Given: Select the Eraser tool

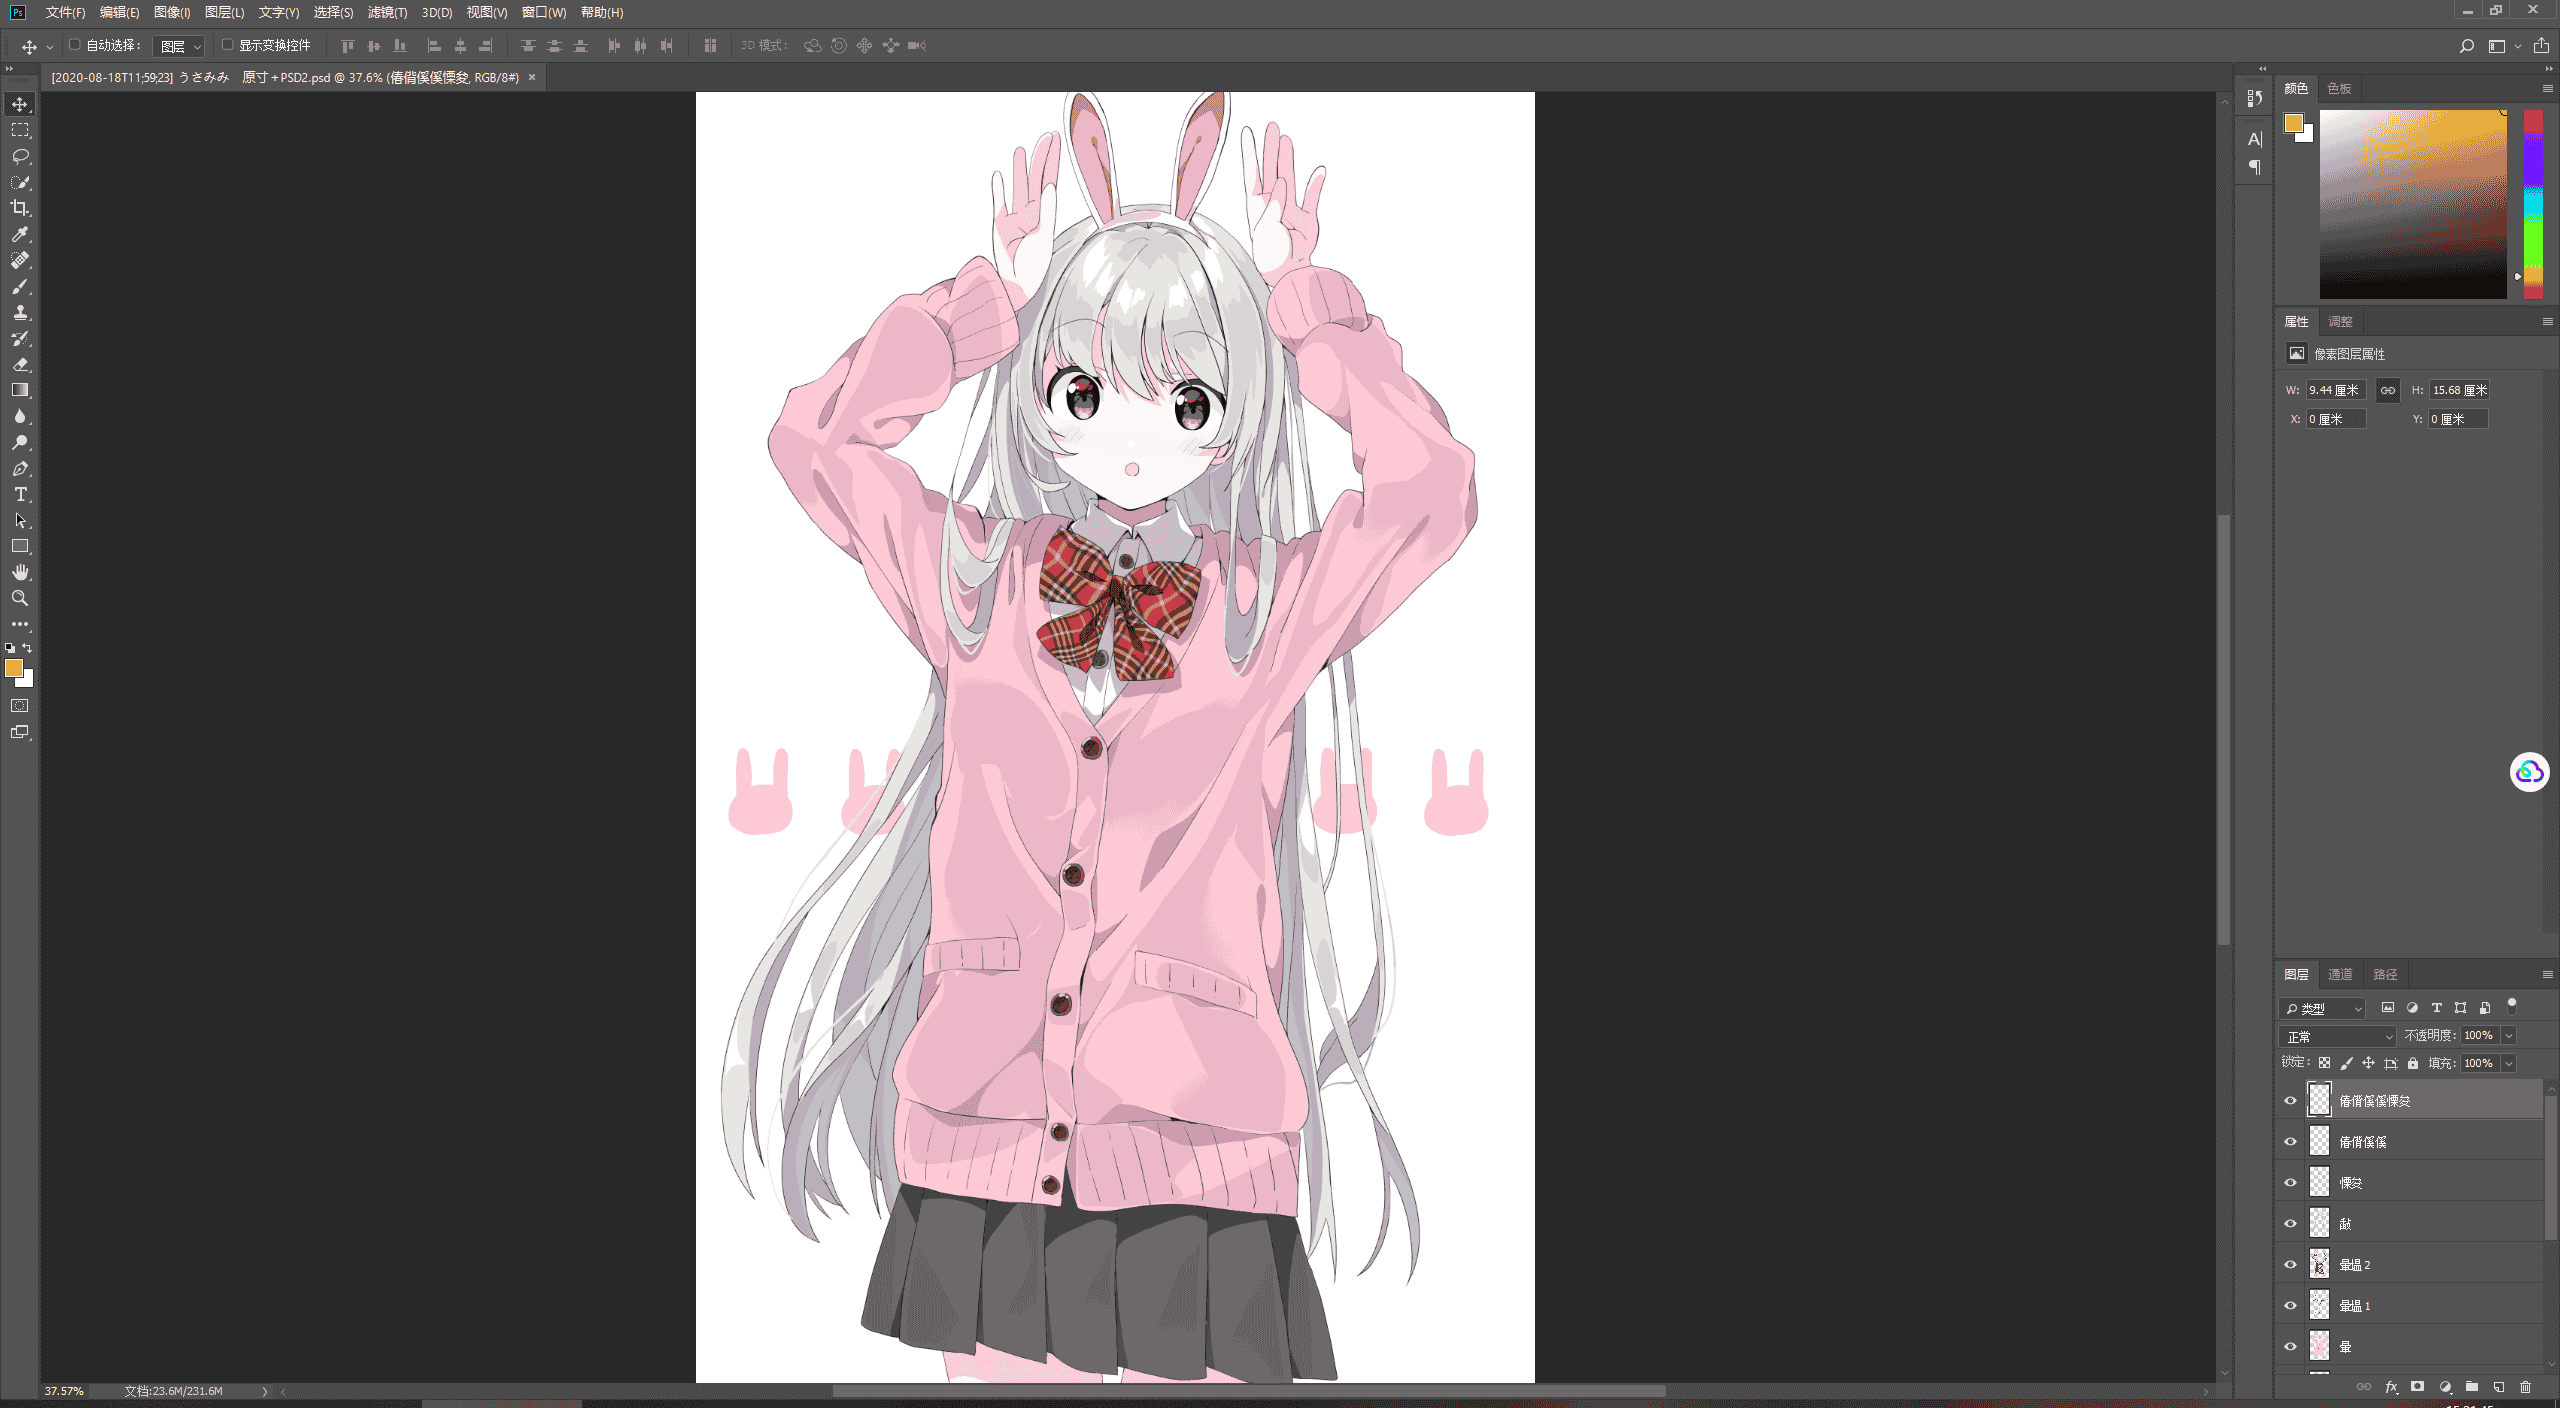Looking at the screenshot, I should [20, 364].
